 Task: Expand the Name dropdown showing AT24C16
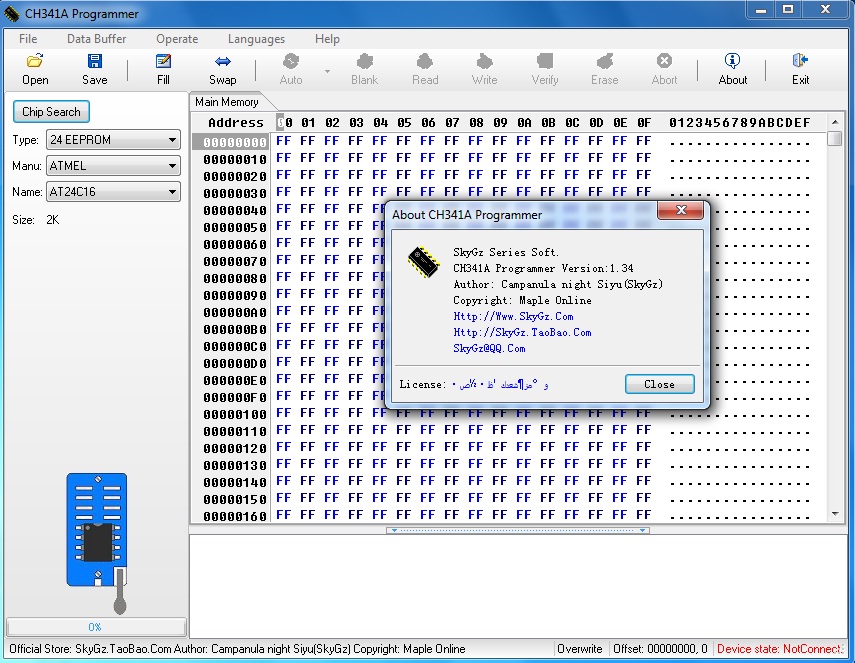[113, 192]
